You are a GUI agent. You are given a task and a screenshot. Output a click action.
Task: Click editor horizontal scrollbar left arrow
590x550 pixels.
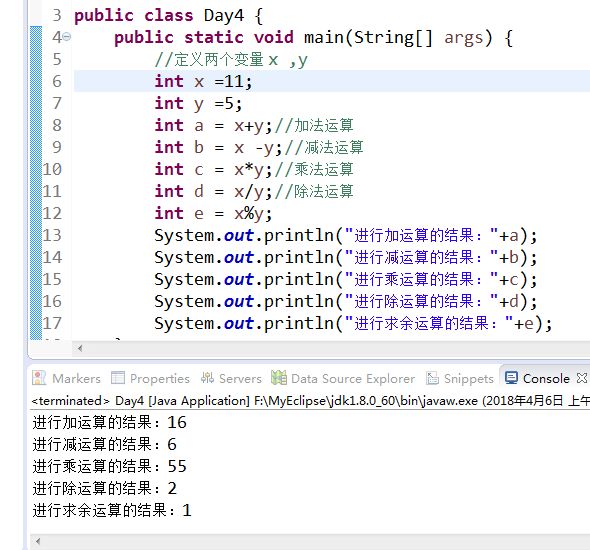coord(80,348)
